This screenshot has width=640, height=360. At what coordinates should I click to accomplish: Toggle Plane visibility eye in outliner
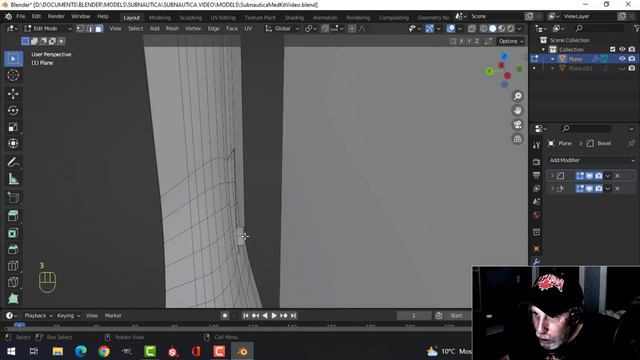pyautogui.click(x=622, y=59)
